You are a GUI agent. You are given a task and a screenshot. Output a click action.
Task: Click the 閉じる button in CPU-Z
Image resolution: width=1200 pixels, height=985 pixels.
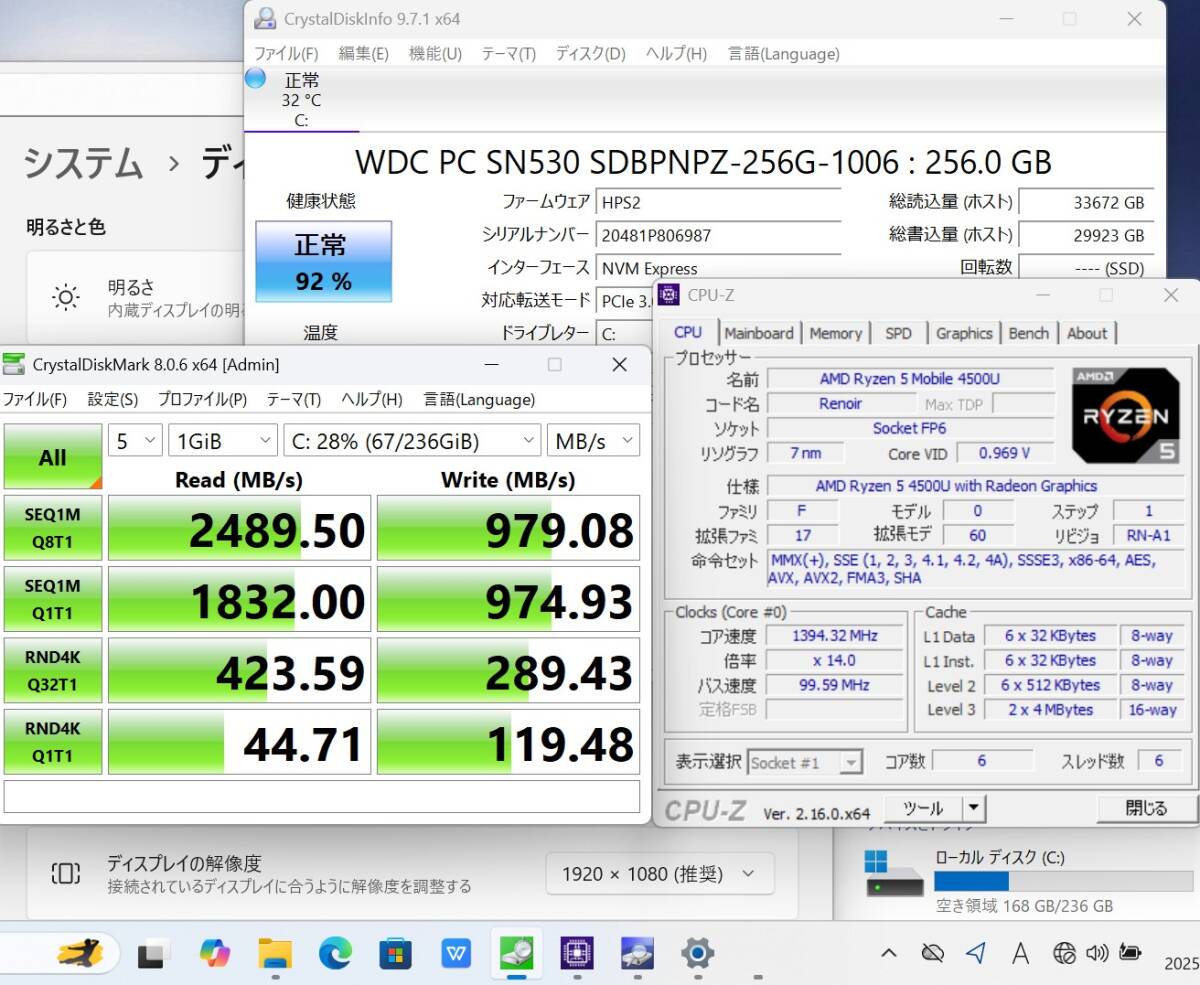click(x=1146, y=808)
